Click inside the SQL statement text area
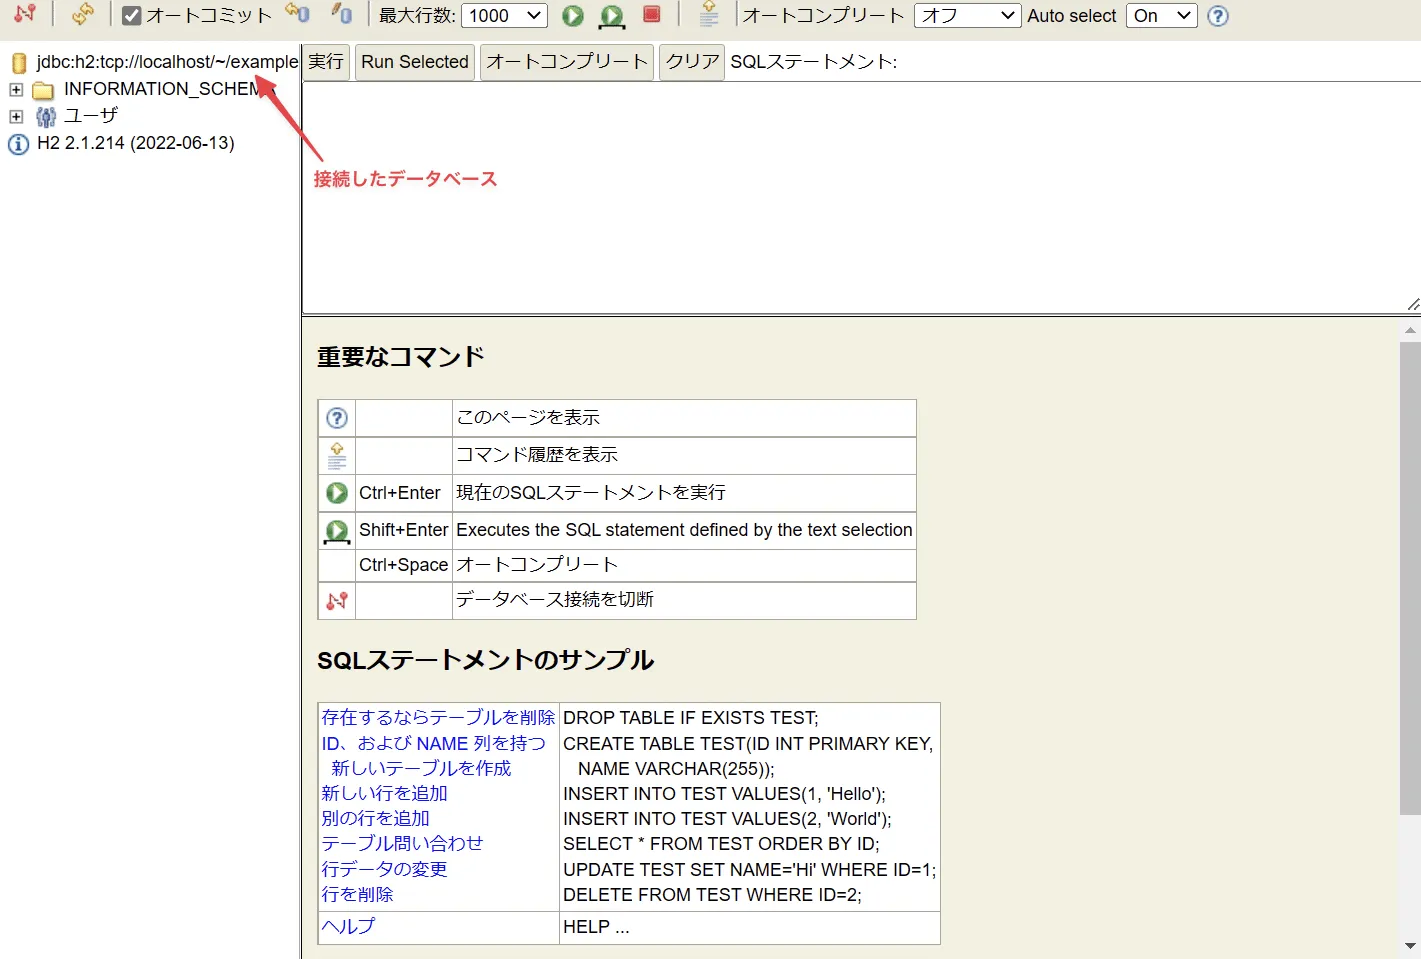The image size is (1421, 959). click(861, 198)
